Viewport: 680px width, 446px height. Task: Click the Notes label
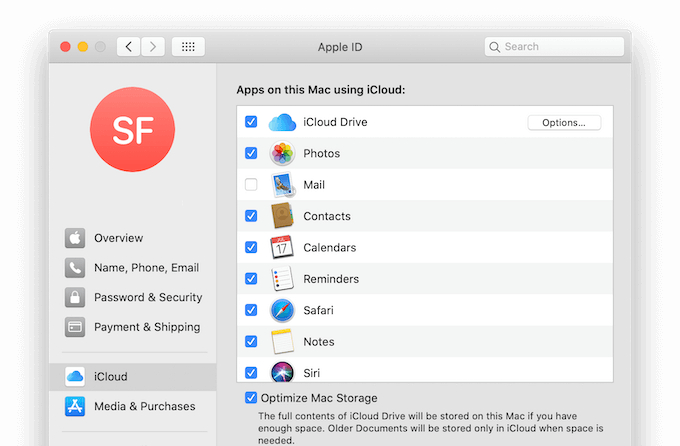pos(319,342)
